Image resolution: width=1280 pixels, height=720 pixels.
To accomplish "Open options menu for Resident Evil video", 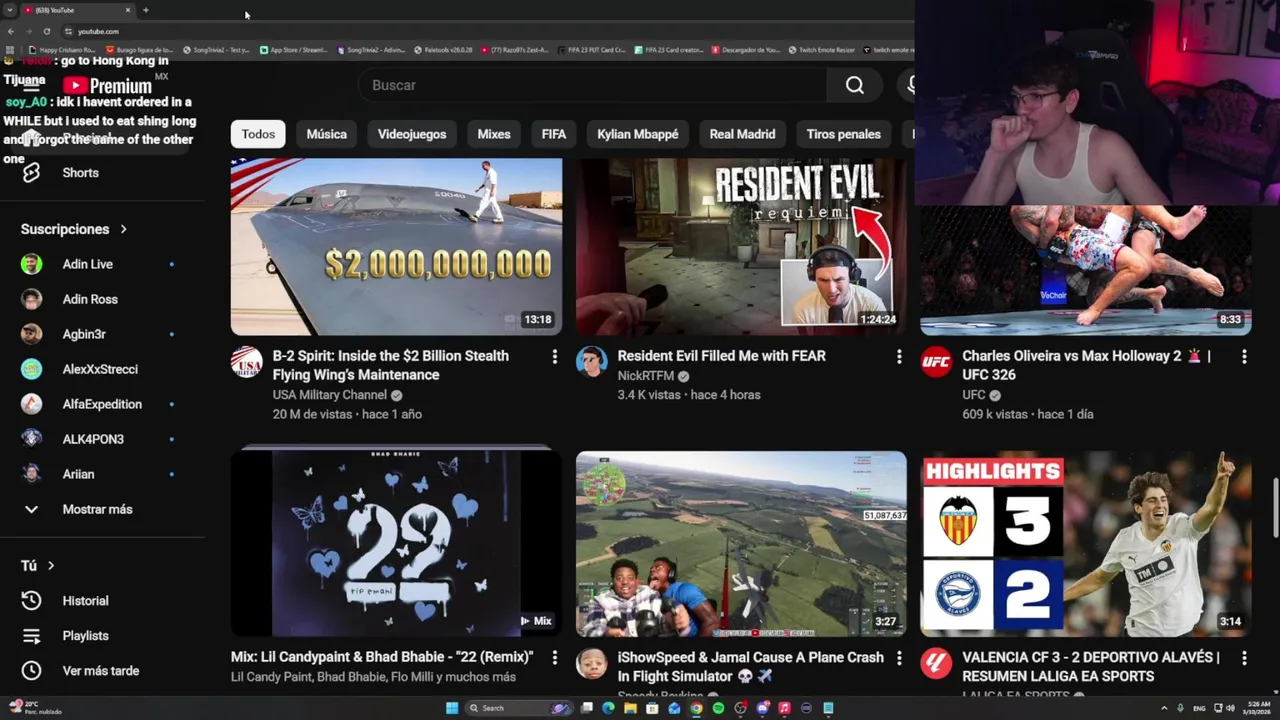I will pyautogui.click(x=899, y=356).
